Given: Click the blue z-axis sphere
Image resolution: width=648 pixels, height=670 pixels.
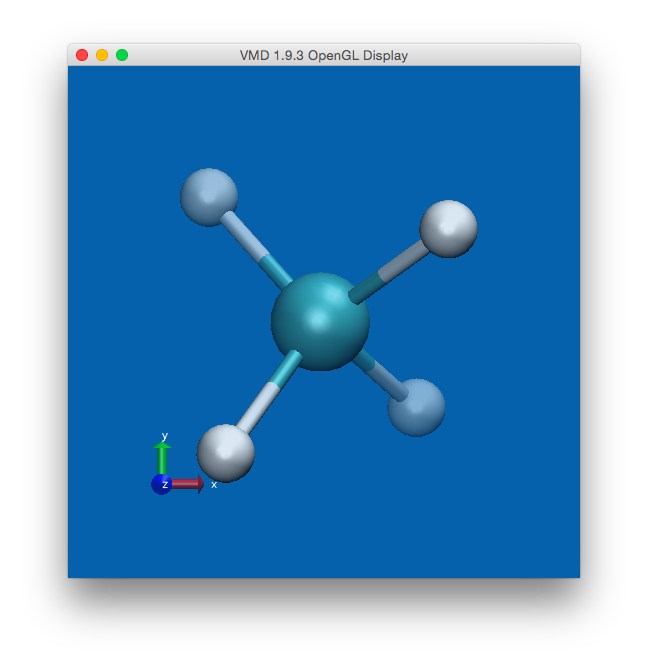Looking at the screenshot, I should pos(161,484).
